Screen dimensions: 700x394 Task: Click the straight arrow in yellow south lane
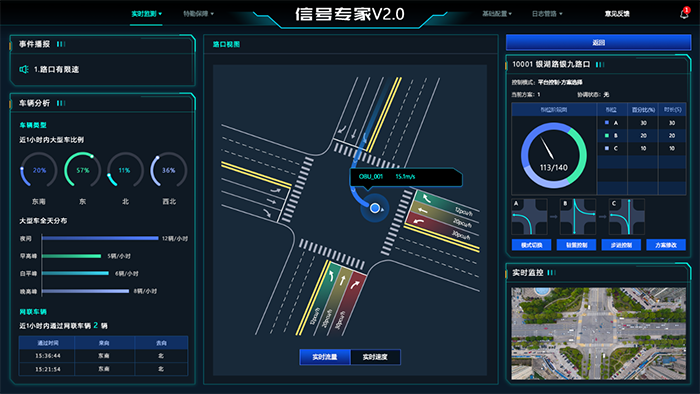pyautogui.click(x=342, y=281)
